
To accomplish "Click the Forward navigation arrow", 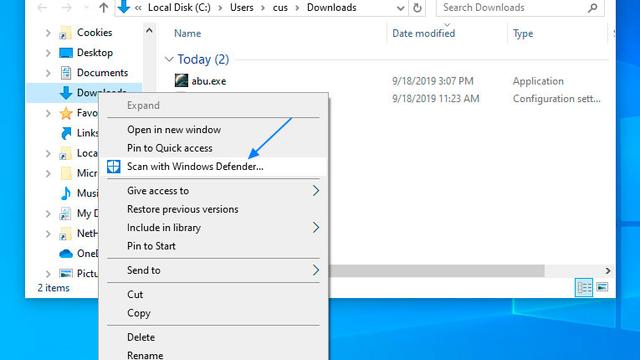I will (66, 7).
